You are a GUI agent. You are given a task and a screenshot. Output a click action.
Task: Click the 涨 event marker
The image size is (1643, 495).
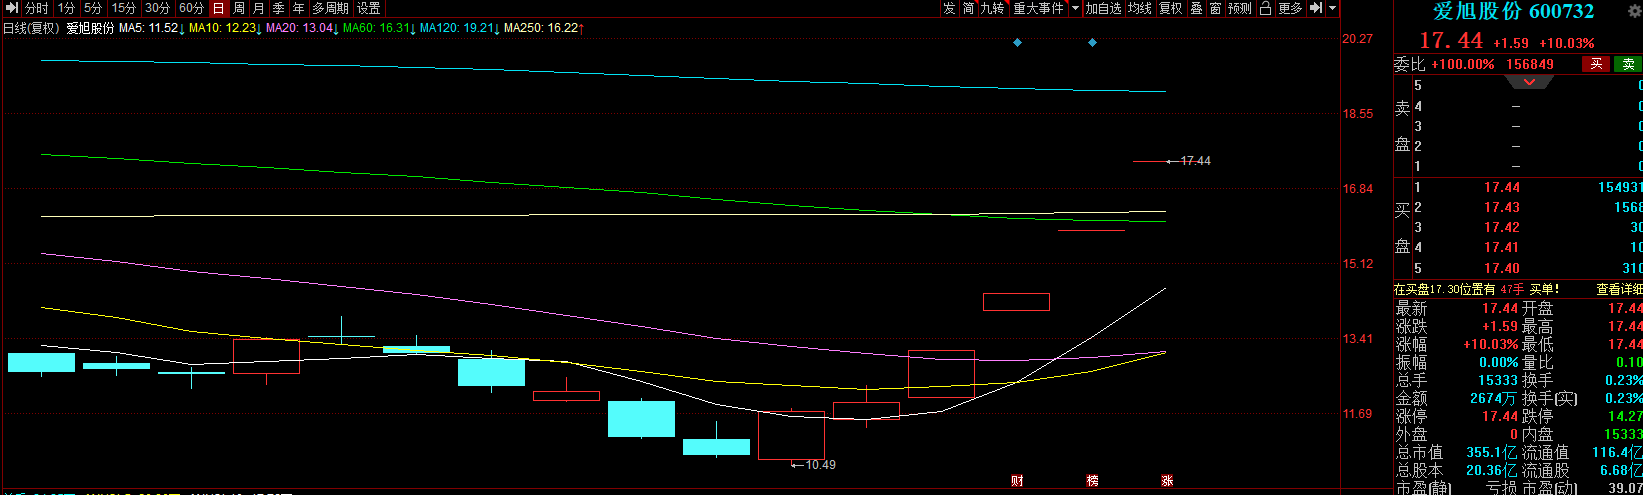click(x=1167, y=481)
